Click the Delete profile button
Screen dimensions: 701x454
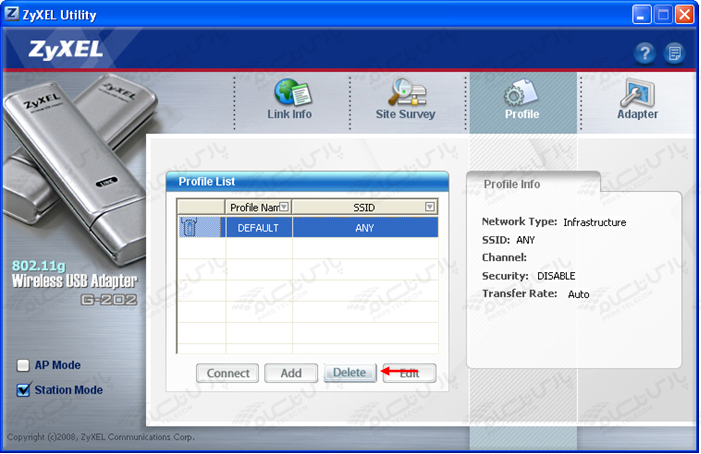(350, 373)
